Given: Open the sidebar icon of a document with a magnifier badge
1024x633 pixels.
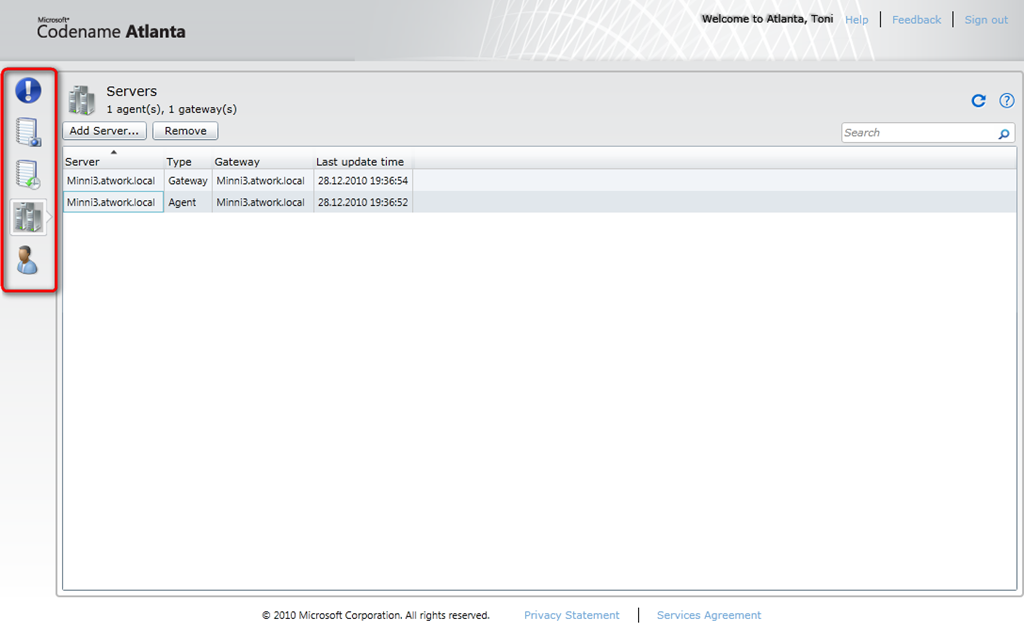Looking at the screenshot, I should pos(28,132).
